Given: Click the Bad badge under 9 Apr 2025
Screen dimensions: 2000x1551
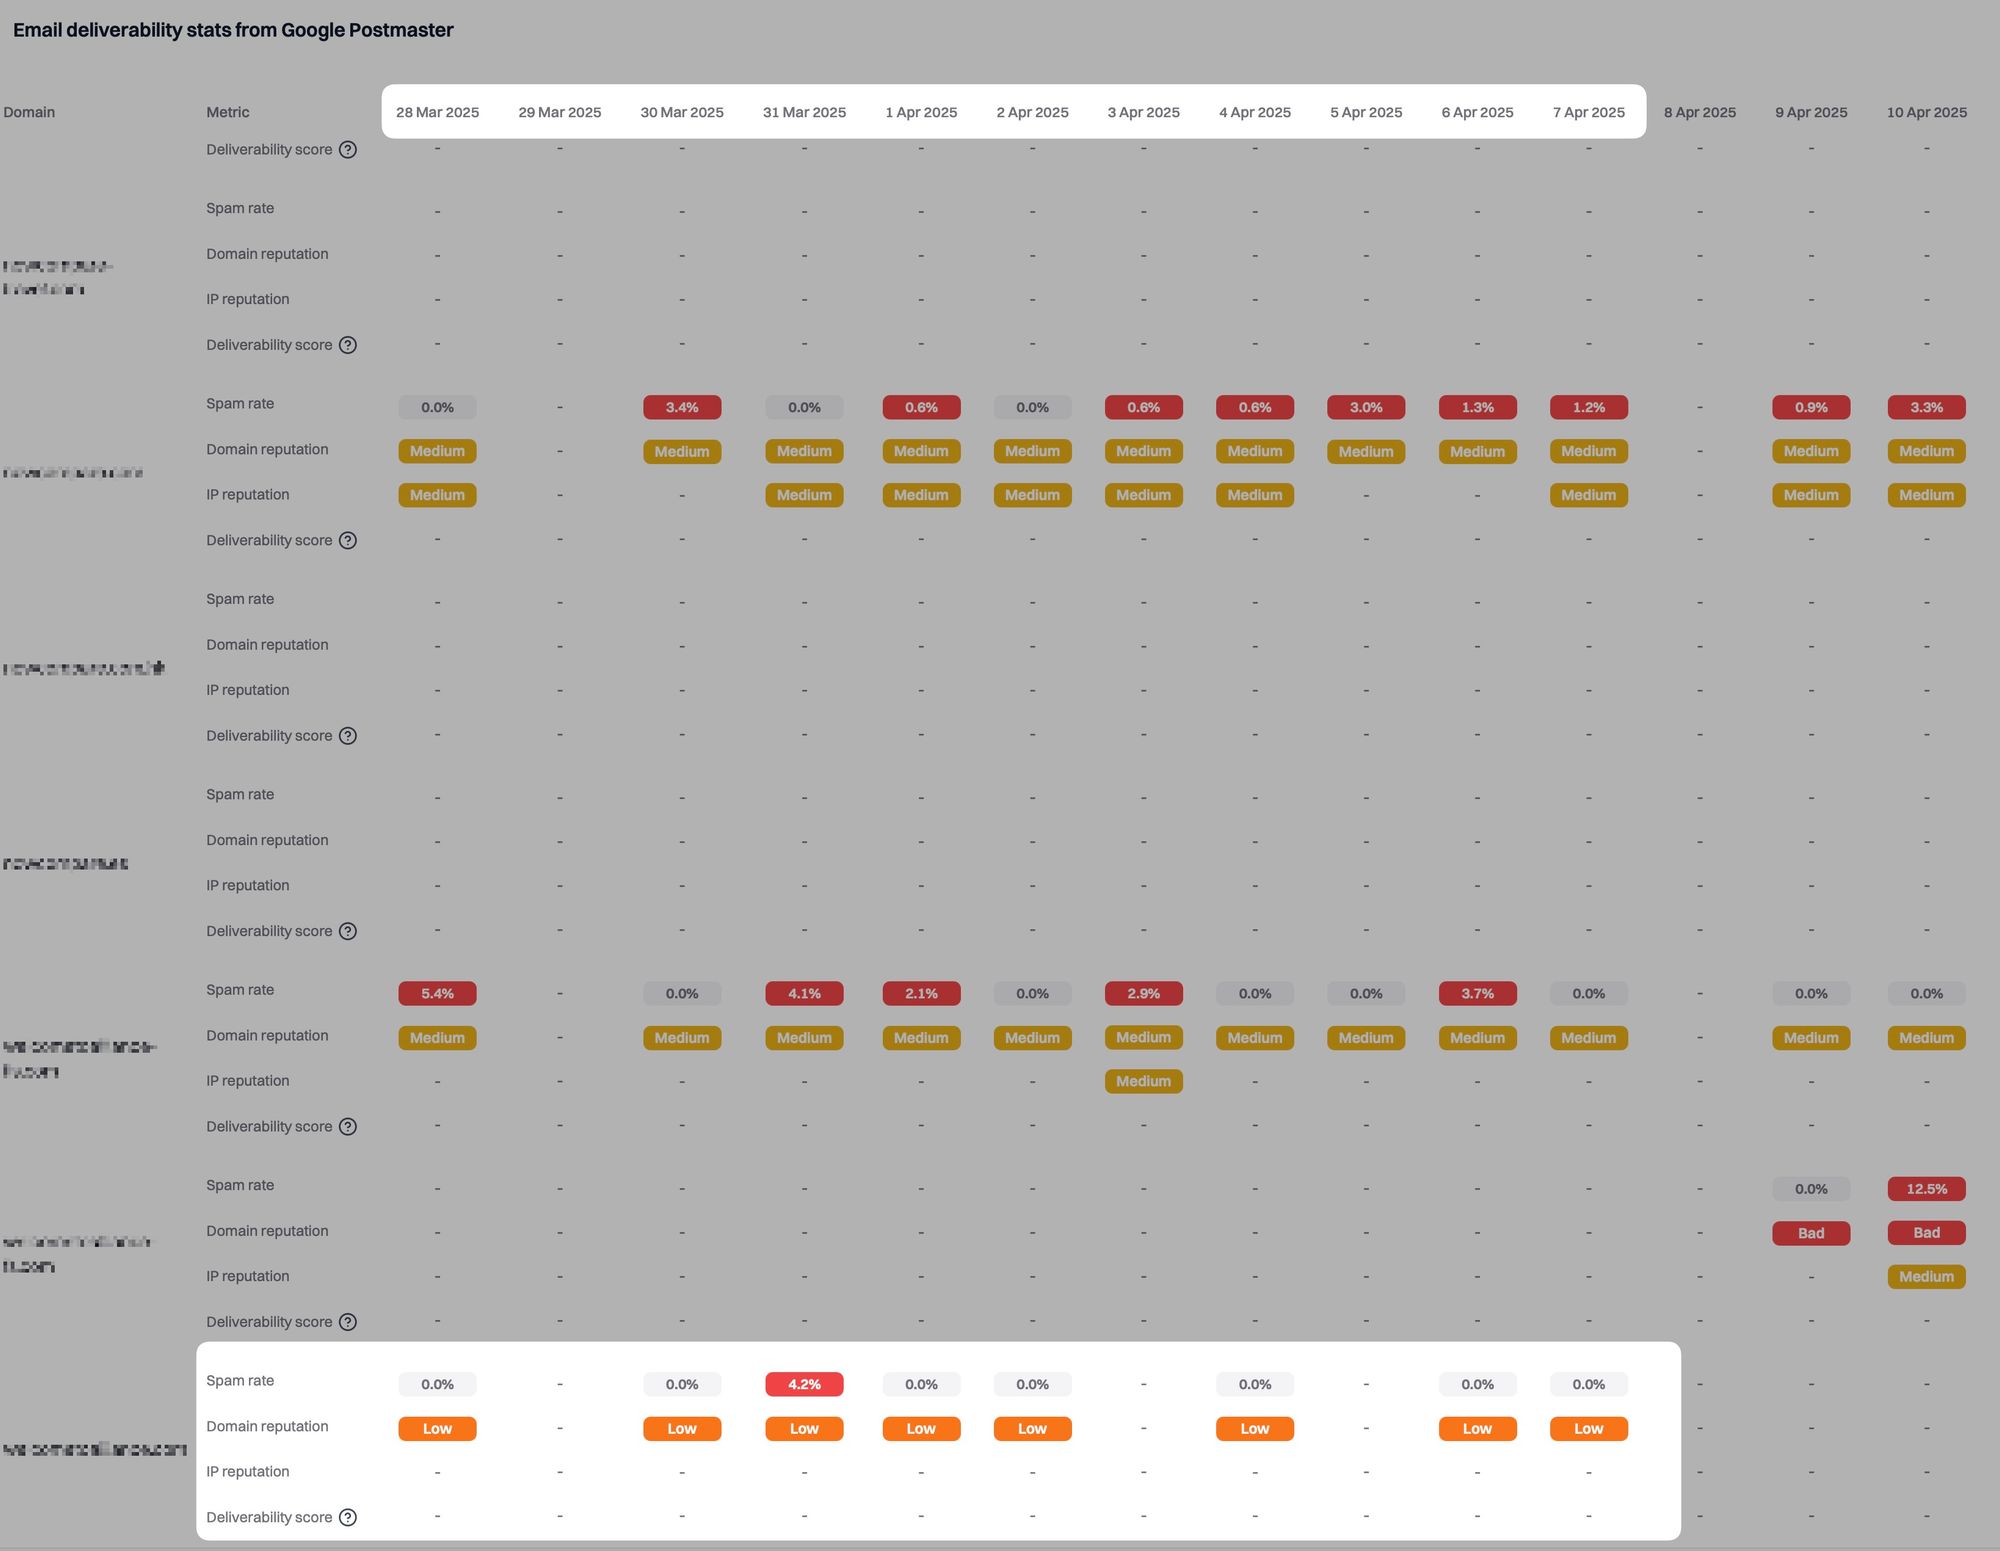Looking at the screenshot, I should 1810,1233.
